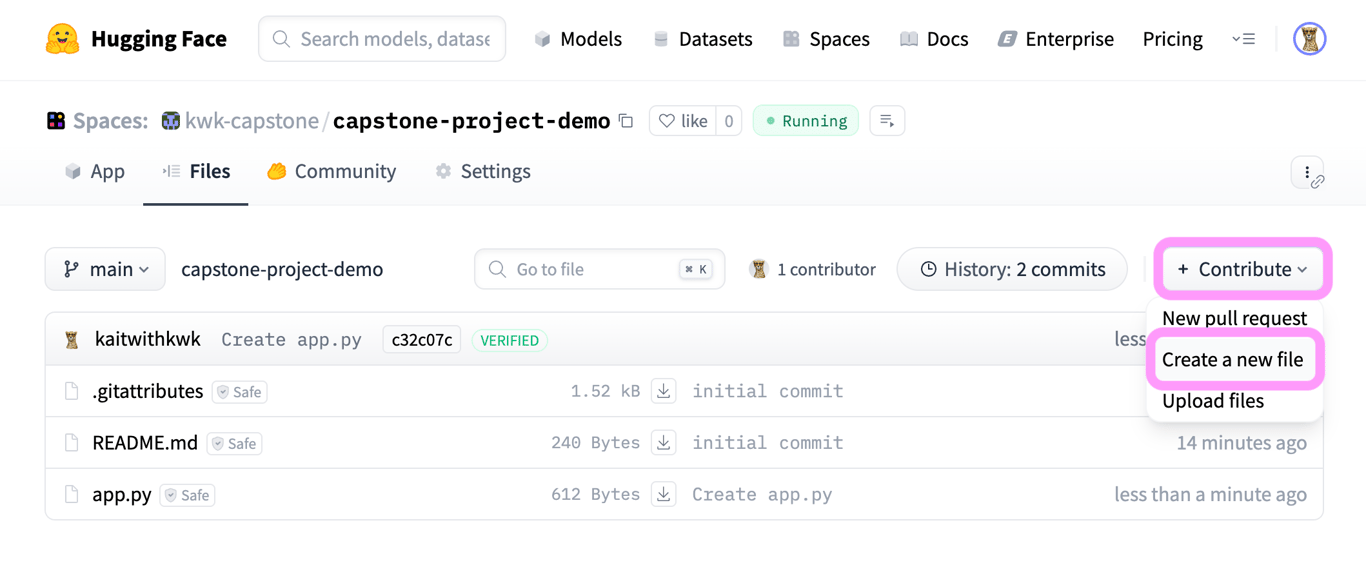Screen dimensions: 1366x574
Task: Download the app.py file
Action: (x=663, y=494)
